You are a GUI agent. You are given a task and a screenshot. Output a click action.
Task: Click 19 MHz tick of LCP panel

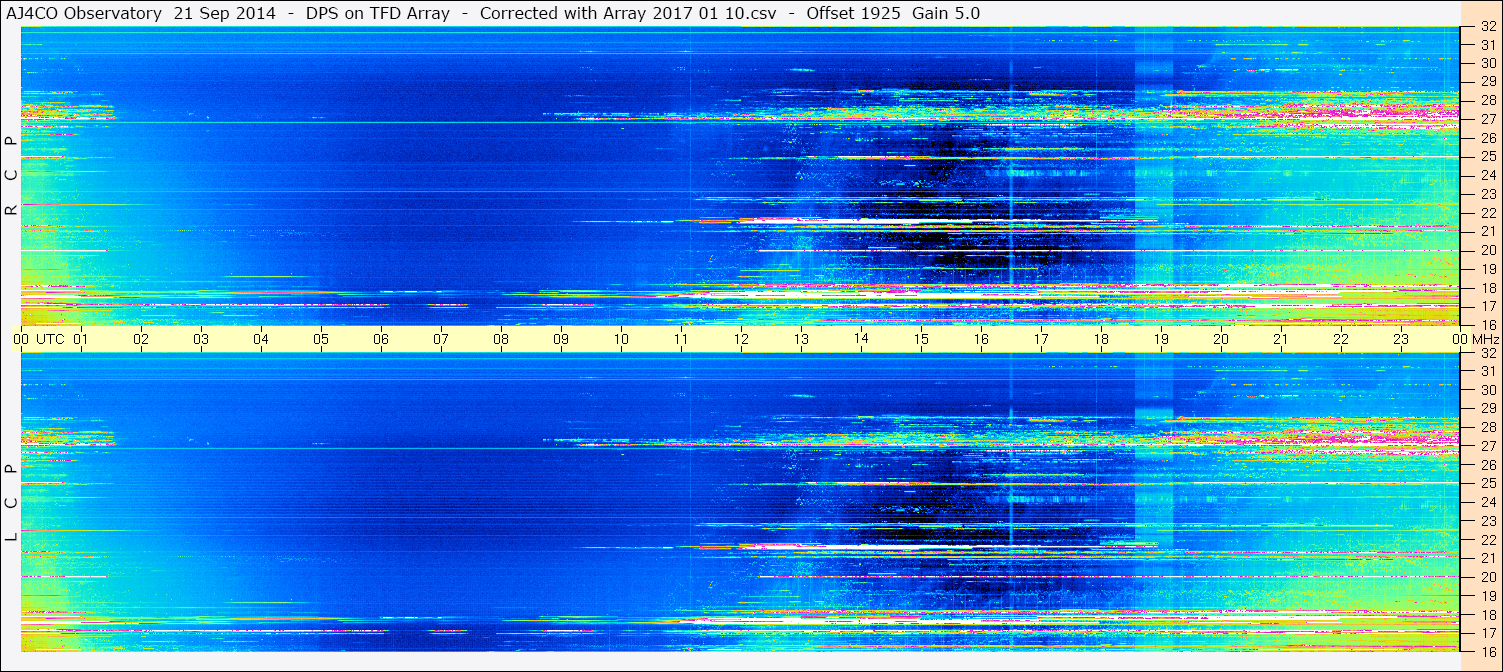(x=1488, y=596)
